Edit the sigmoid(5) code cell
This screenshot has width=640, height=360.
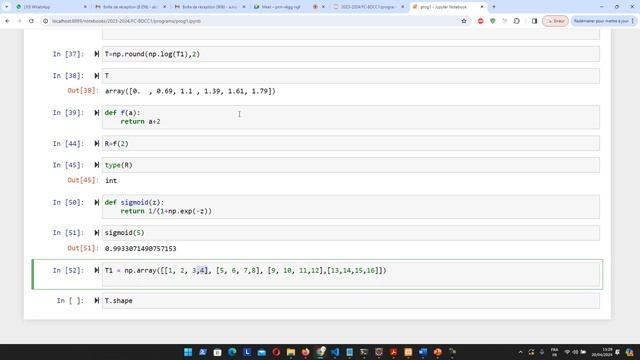(x=351, y=233)
